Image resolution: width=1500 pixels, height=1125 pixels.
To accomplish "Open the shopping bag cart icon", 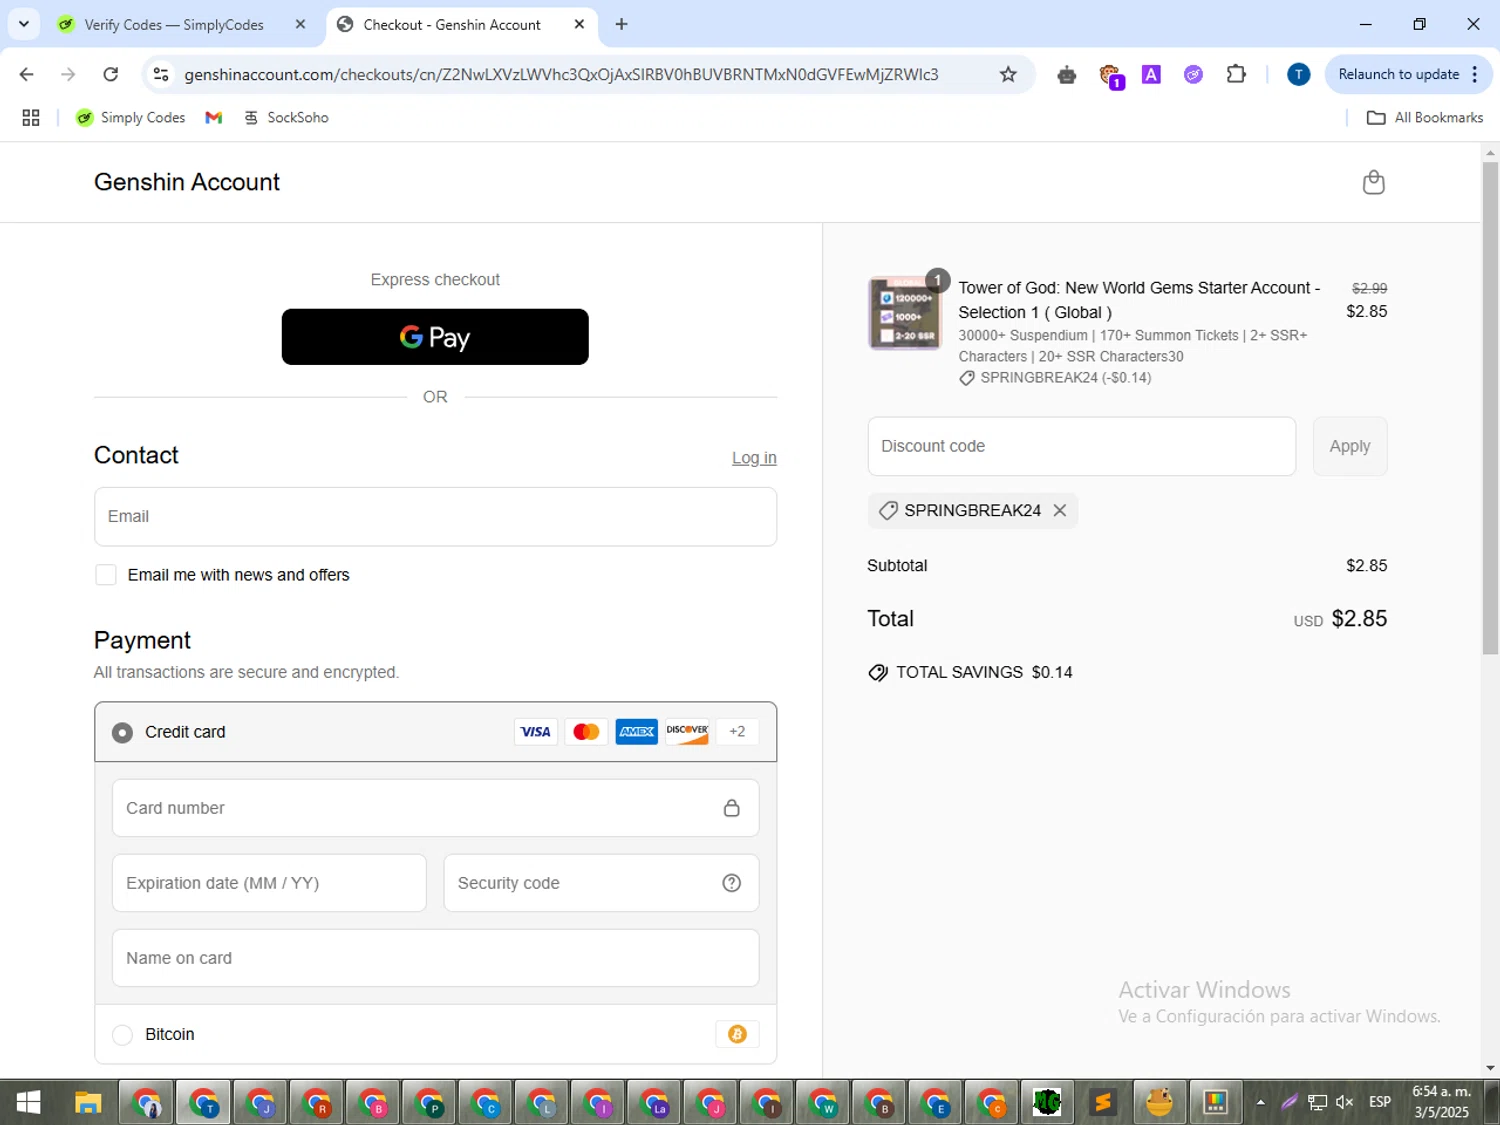I will coord(1373,182).
